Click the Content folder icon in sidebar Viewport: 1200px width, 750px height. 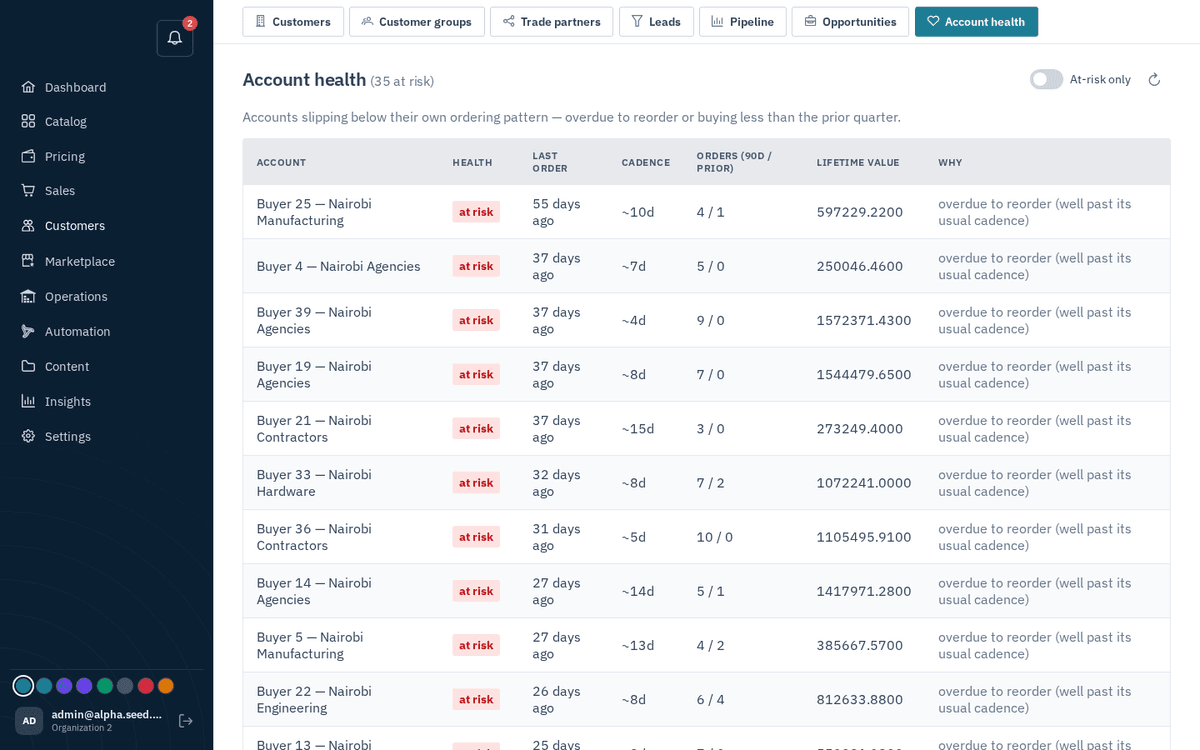click(x=28, y=366)
